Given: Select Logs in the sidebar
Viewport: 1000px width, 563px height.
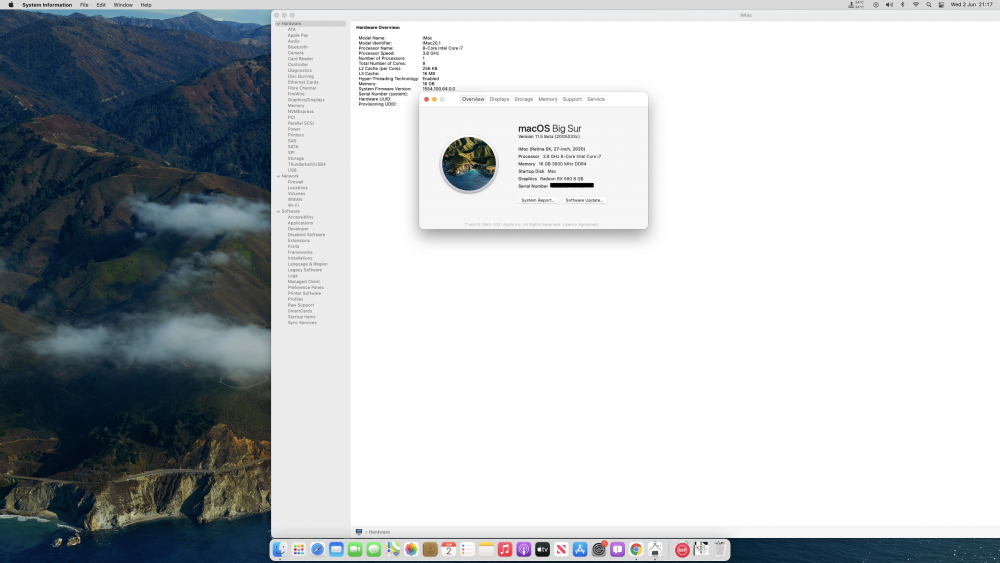Looking at the screenshot, I should pos(293,275).
